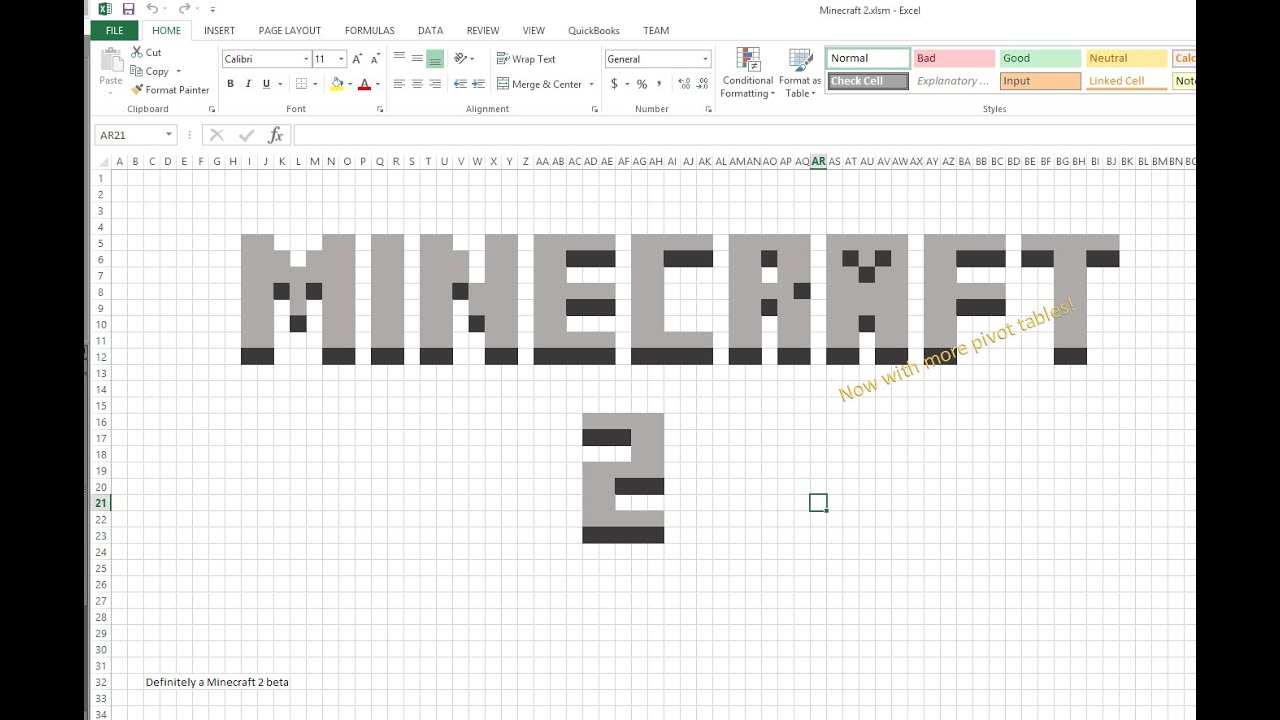Apply the Linked Cell style
The height and width of the screenshot is (720, 1280).
point(1126,81)
